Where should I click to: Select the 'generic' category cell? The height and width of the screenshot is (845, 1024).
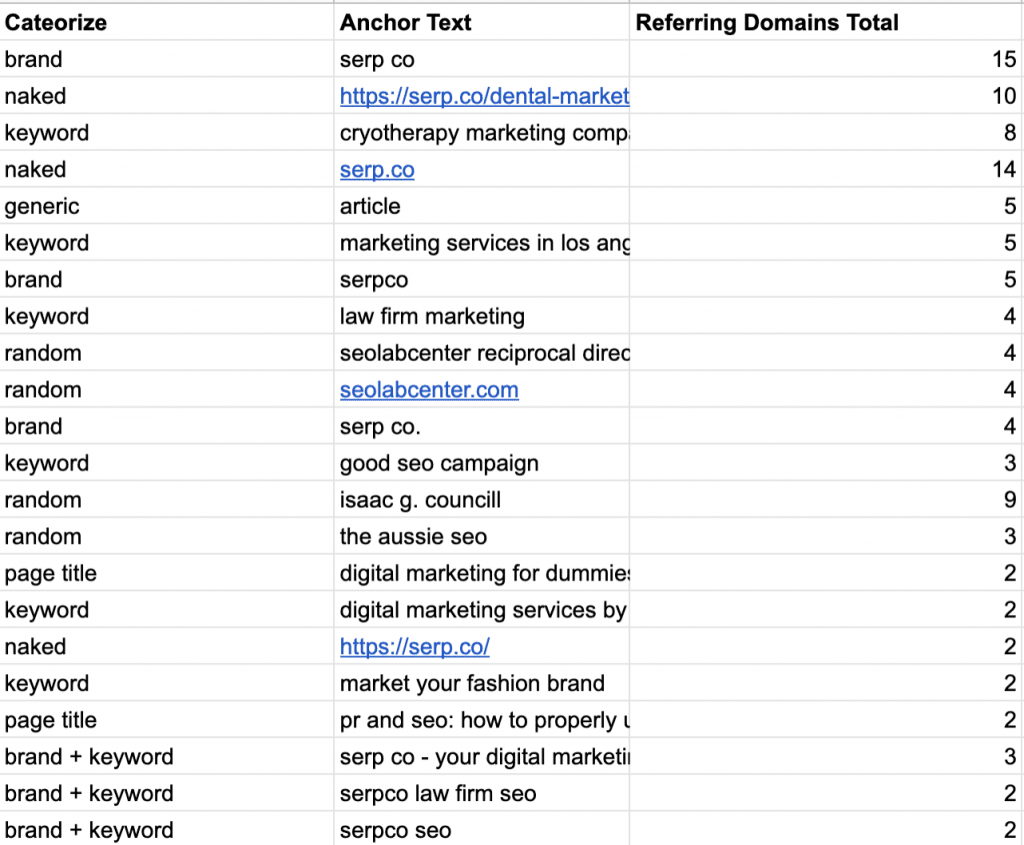(167, 206)
